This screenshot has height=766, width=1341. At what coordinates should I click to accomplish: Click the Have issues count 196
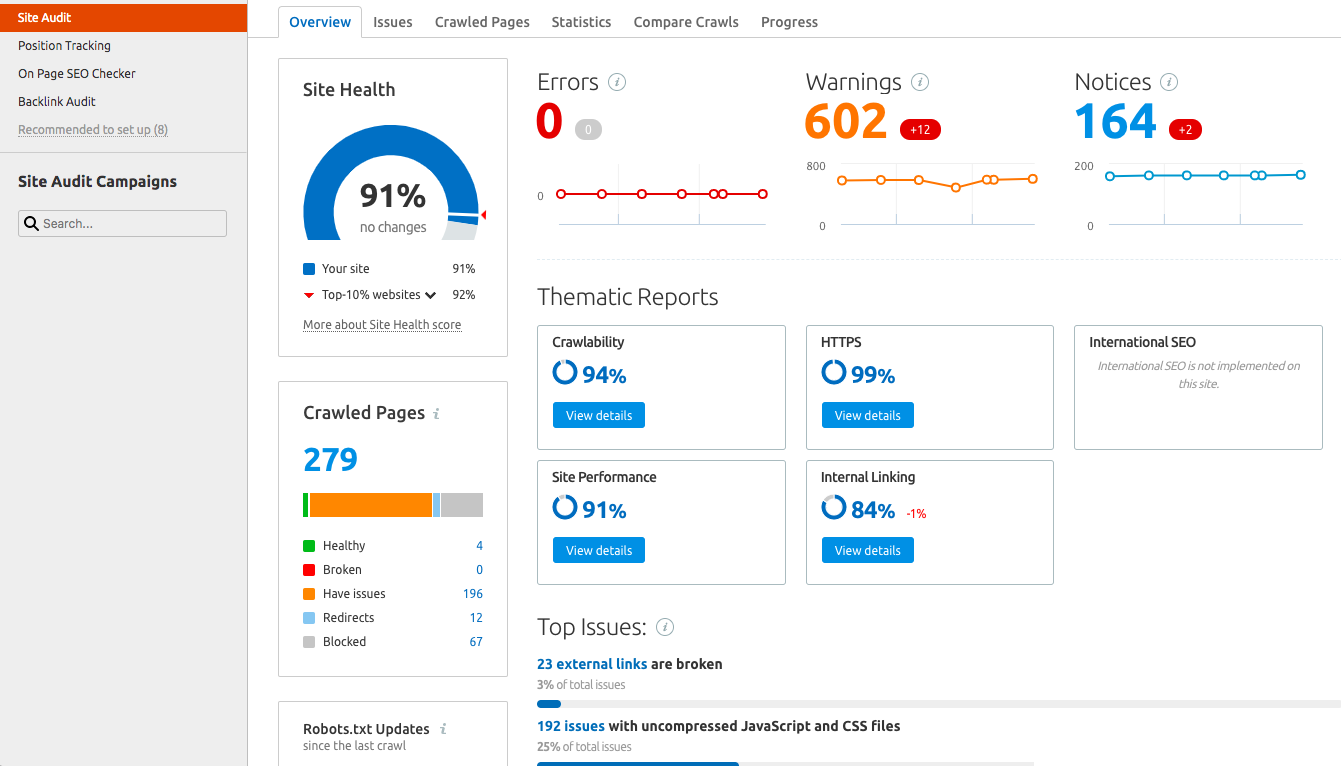click(473, 594)
